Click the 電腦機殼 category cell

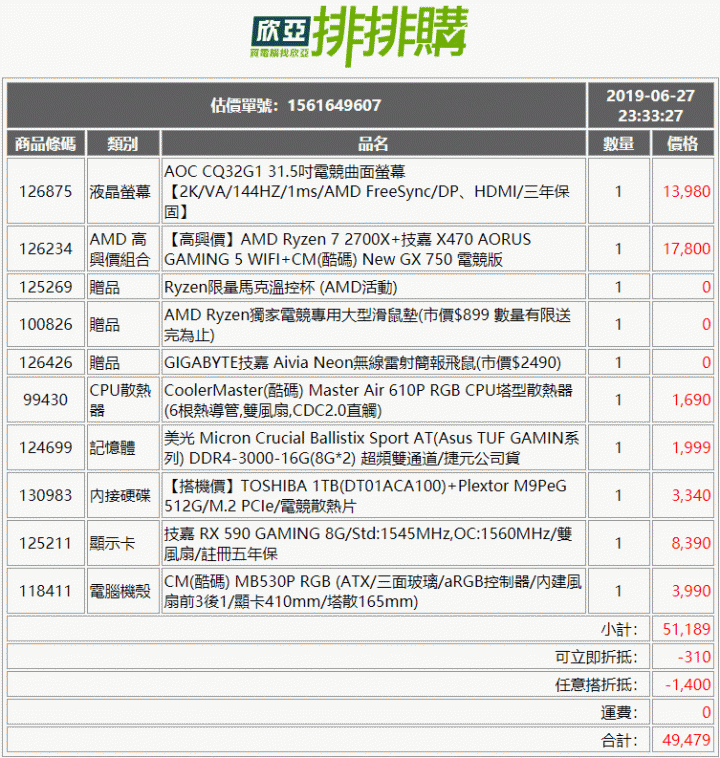tap(123, 591)
